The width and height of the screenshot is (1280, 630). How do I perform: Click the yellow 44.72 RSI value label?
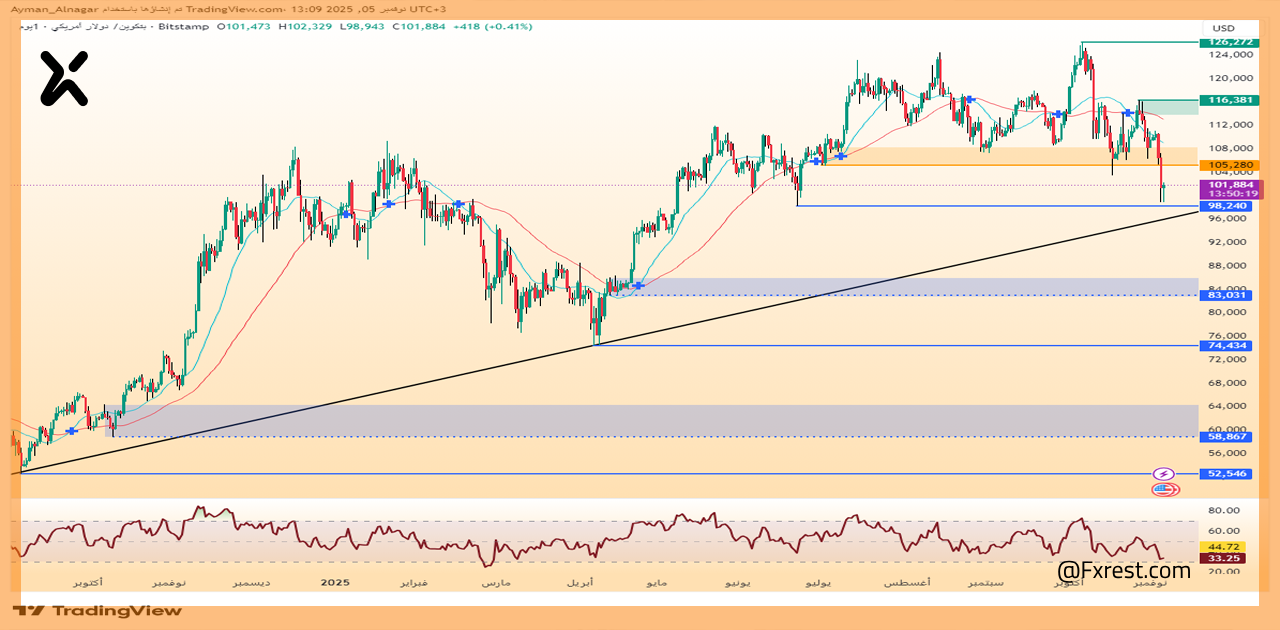[x=1224, y=547]
